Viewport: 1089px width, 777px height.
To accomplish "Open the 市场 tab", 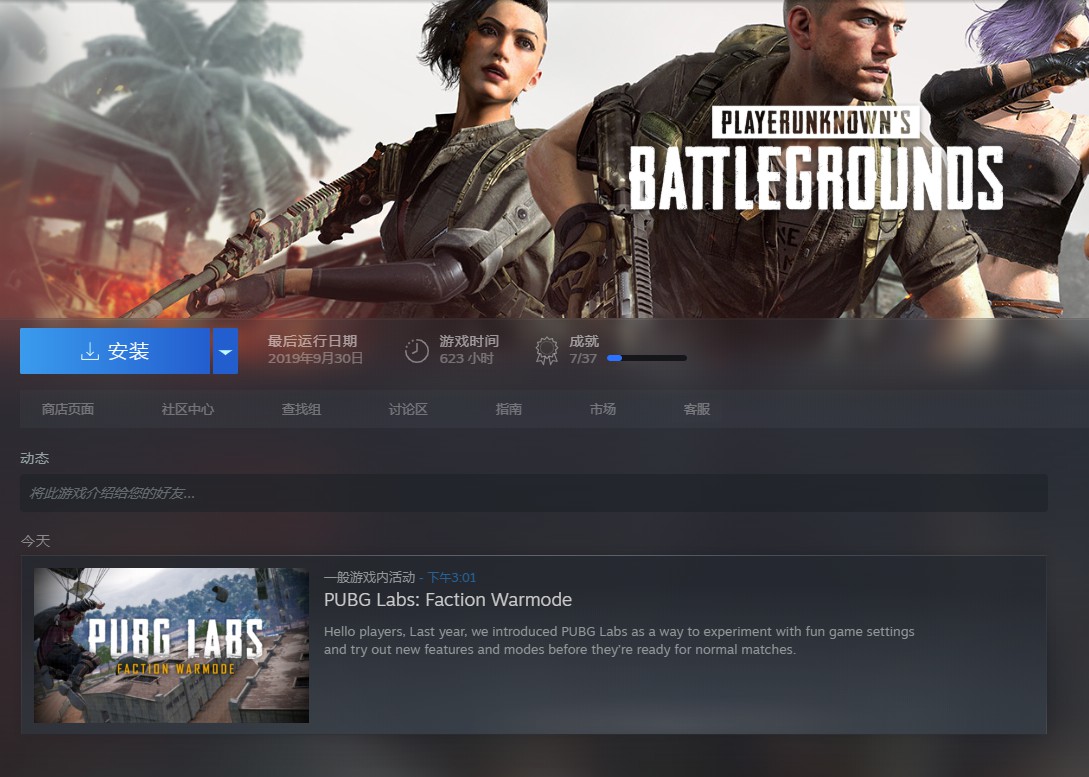I will point(602,409).
